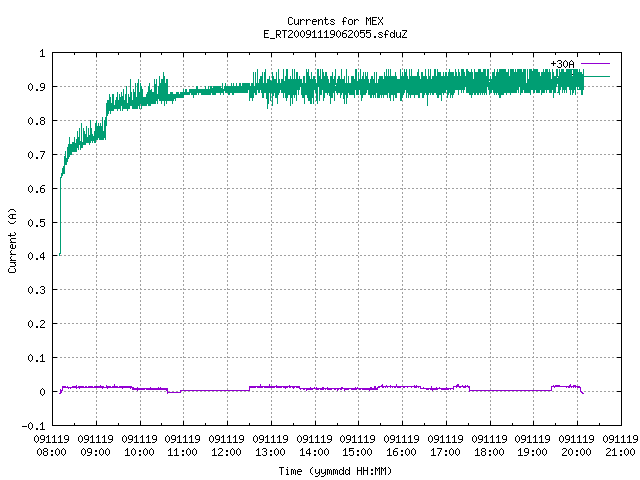This screenshot has height=480, width=640.
Task: Click the x-axis time label "14:00"
Action: point(315,452)
